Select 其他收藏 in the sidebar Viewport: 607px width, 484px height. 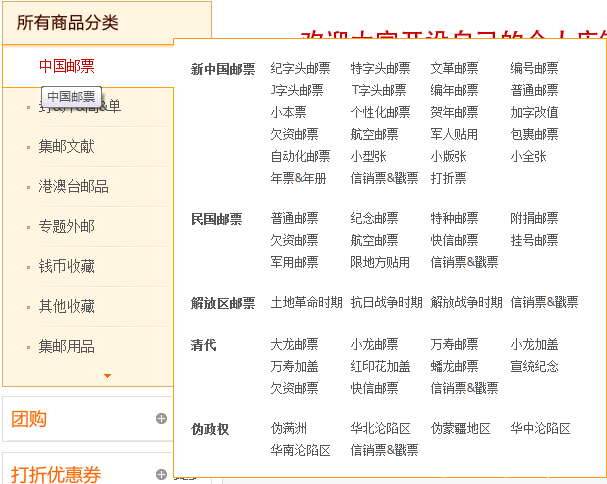click(67, 307)
